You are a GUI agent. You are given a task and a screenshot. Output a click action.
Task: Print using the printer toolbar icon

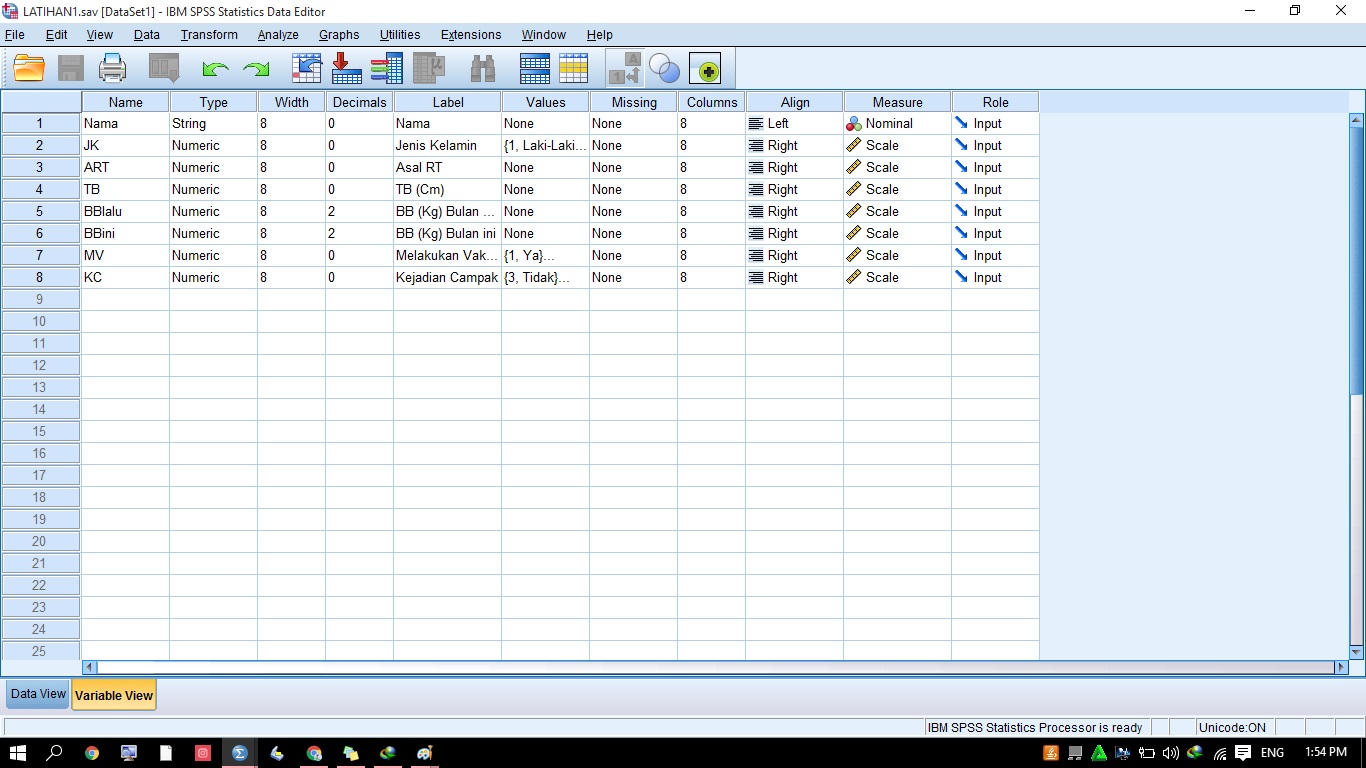pyautogui.click(x=113, y=68)
